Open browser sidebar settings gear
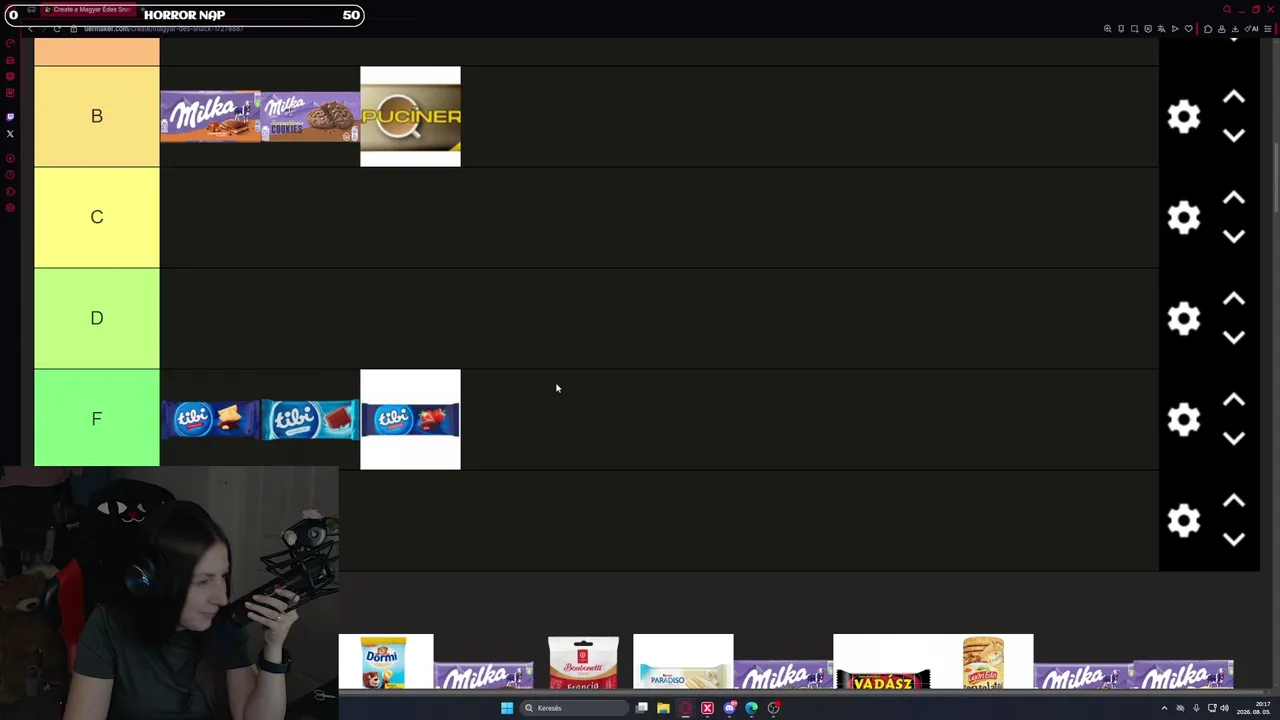Image resolution: width=1280 pixels, height=720 pixels. click(10, 208)
